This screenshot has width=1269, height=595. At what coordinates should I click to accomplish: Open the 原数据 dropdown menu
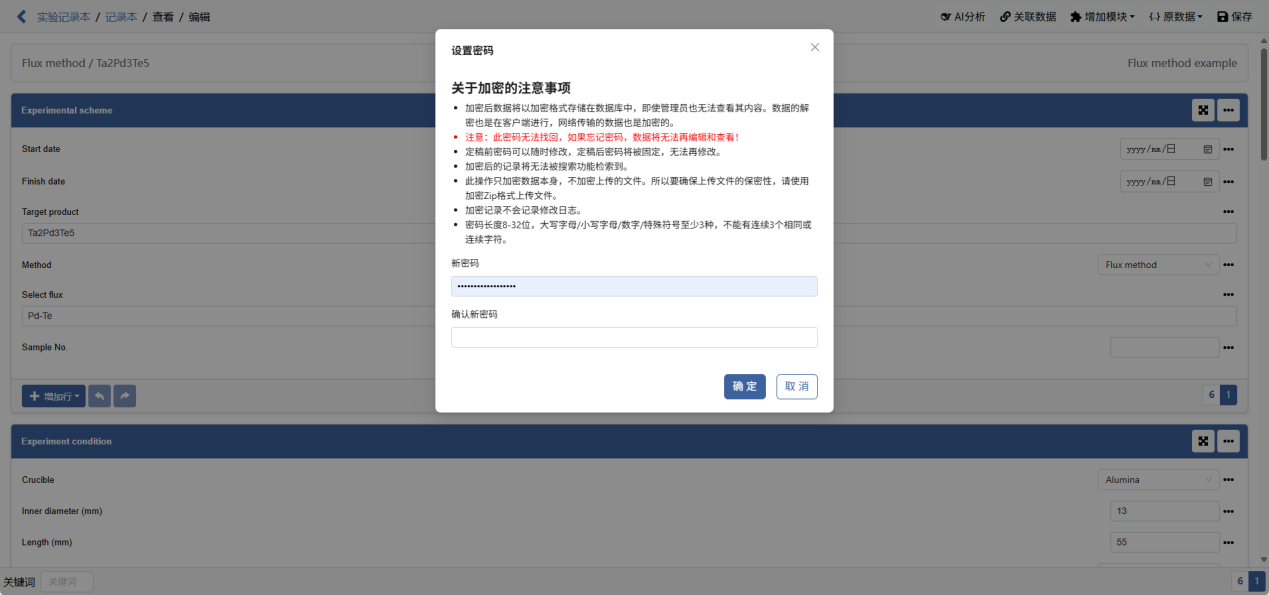pyautogui.click(x=1175, y=16)
